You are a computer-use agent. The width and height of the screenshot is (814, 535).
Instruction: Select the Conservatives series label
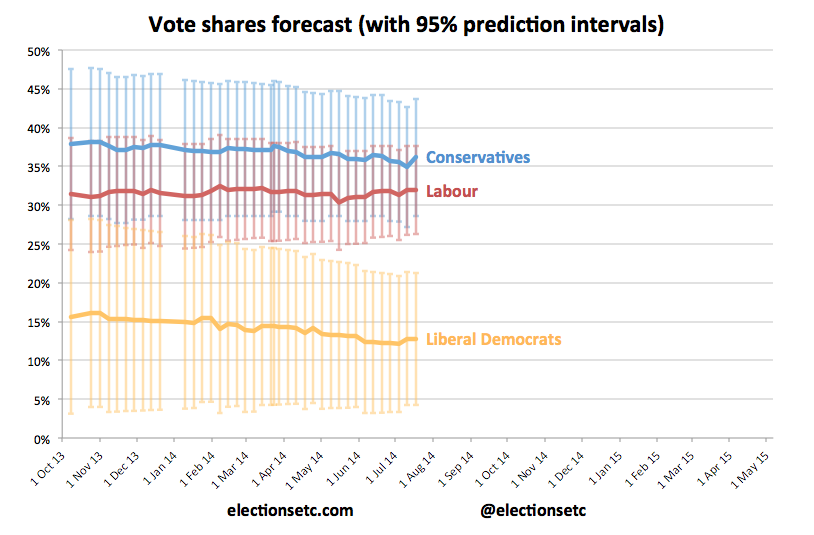coord(478,157)
